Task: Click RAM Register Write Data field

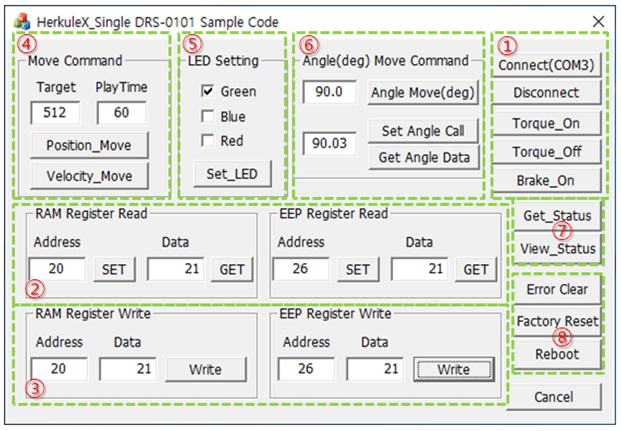Action: 128,369
